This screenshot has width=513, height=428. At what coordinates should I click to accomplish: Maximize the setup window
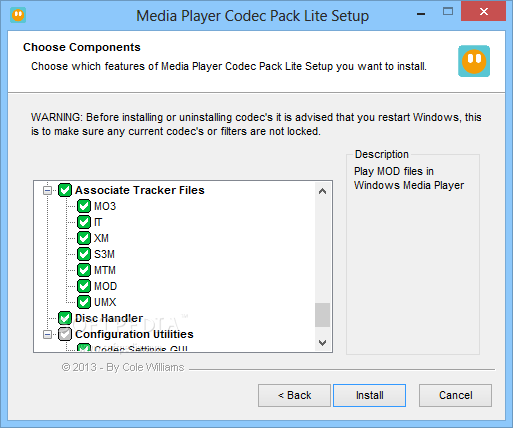448,12
